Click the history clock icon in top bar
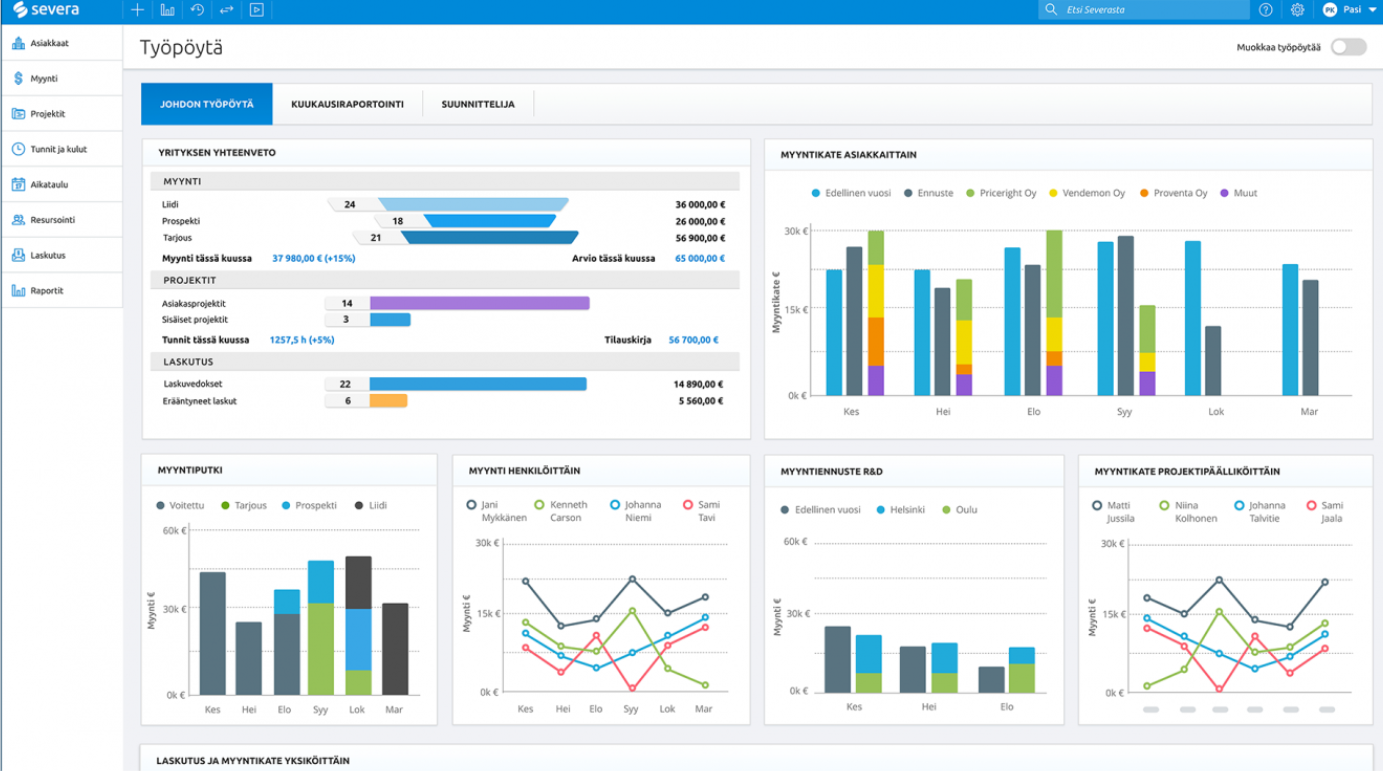 click(x=197, y=10)
